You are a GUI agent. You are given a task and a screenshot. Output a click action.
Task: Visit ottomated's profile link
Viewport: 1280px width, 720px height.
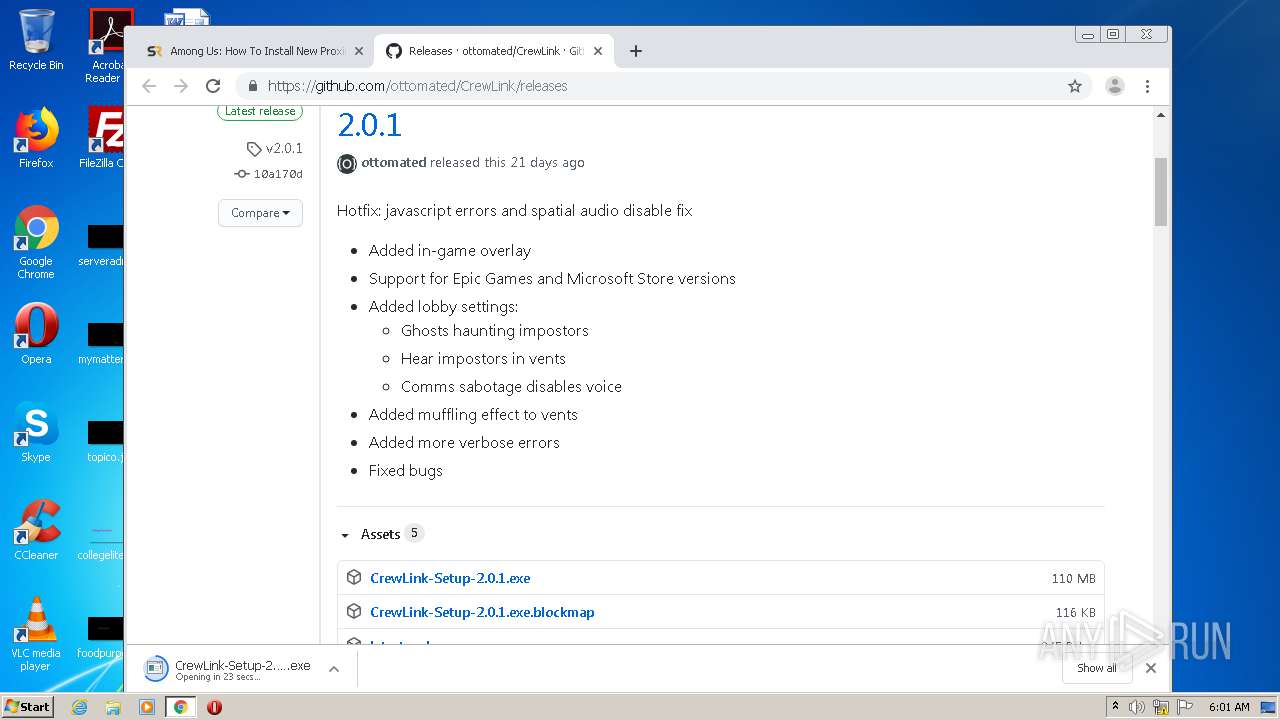click(394, 162)
